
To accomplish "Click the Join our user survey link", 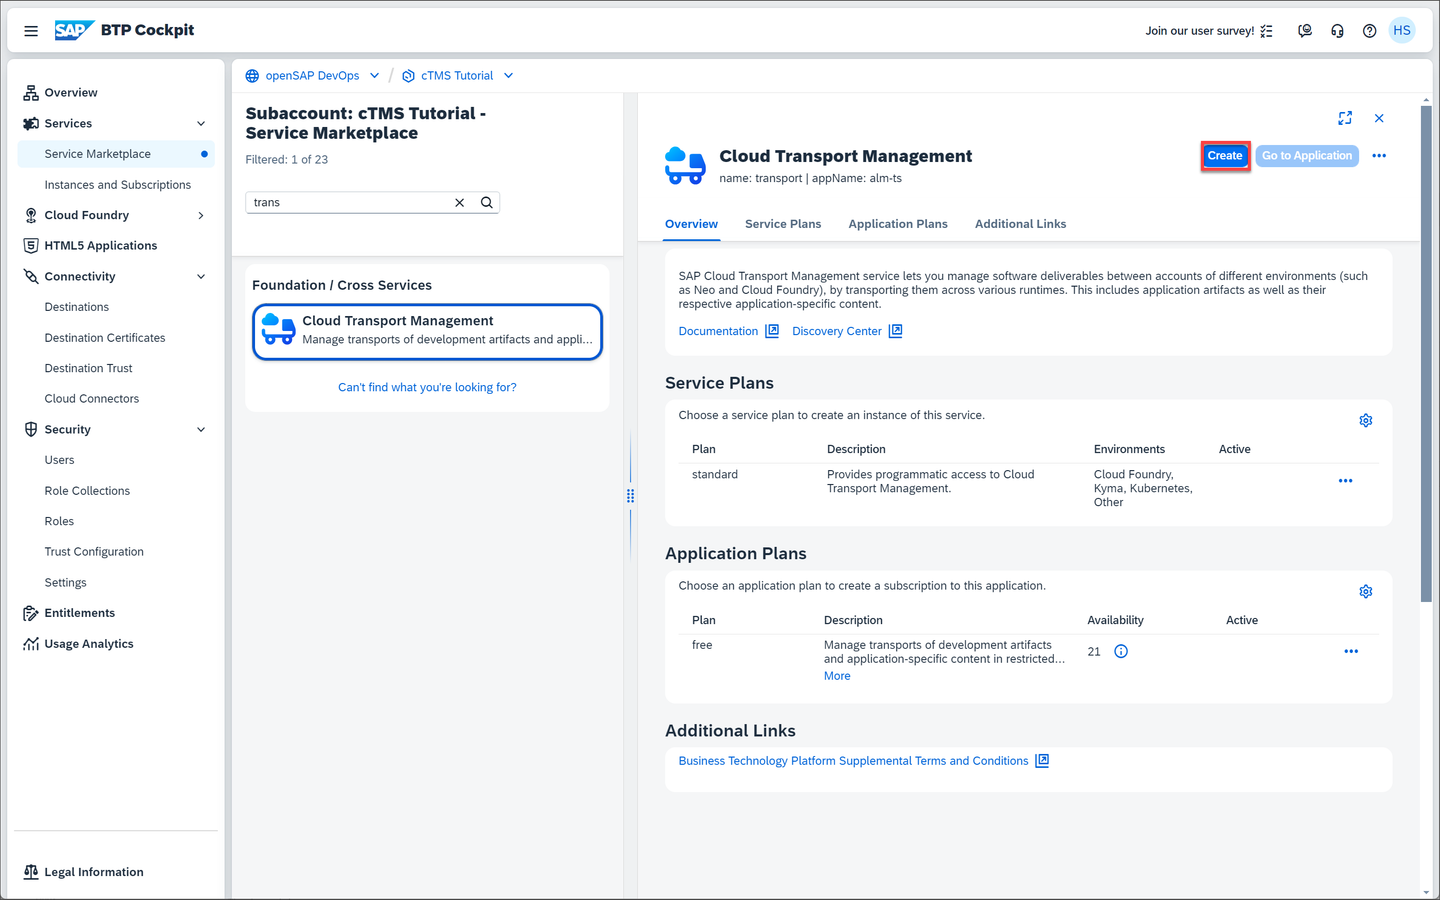I will [x=1199, y=31].
